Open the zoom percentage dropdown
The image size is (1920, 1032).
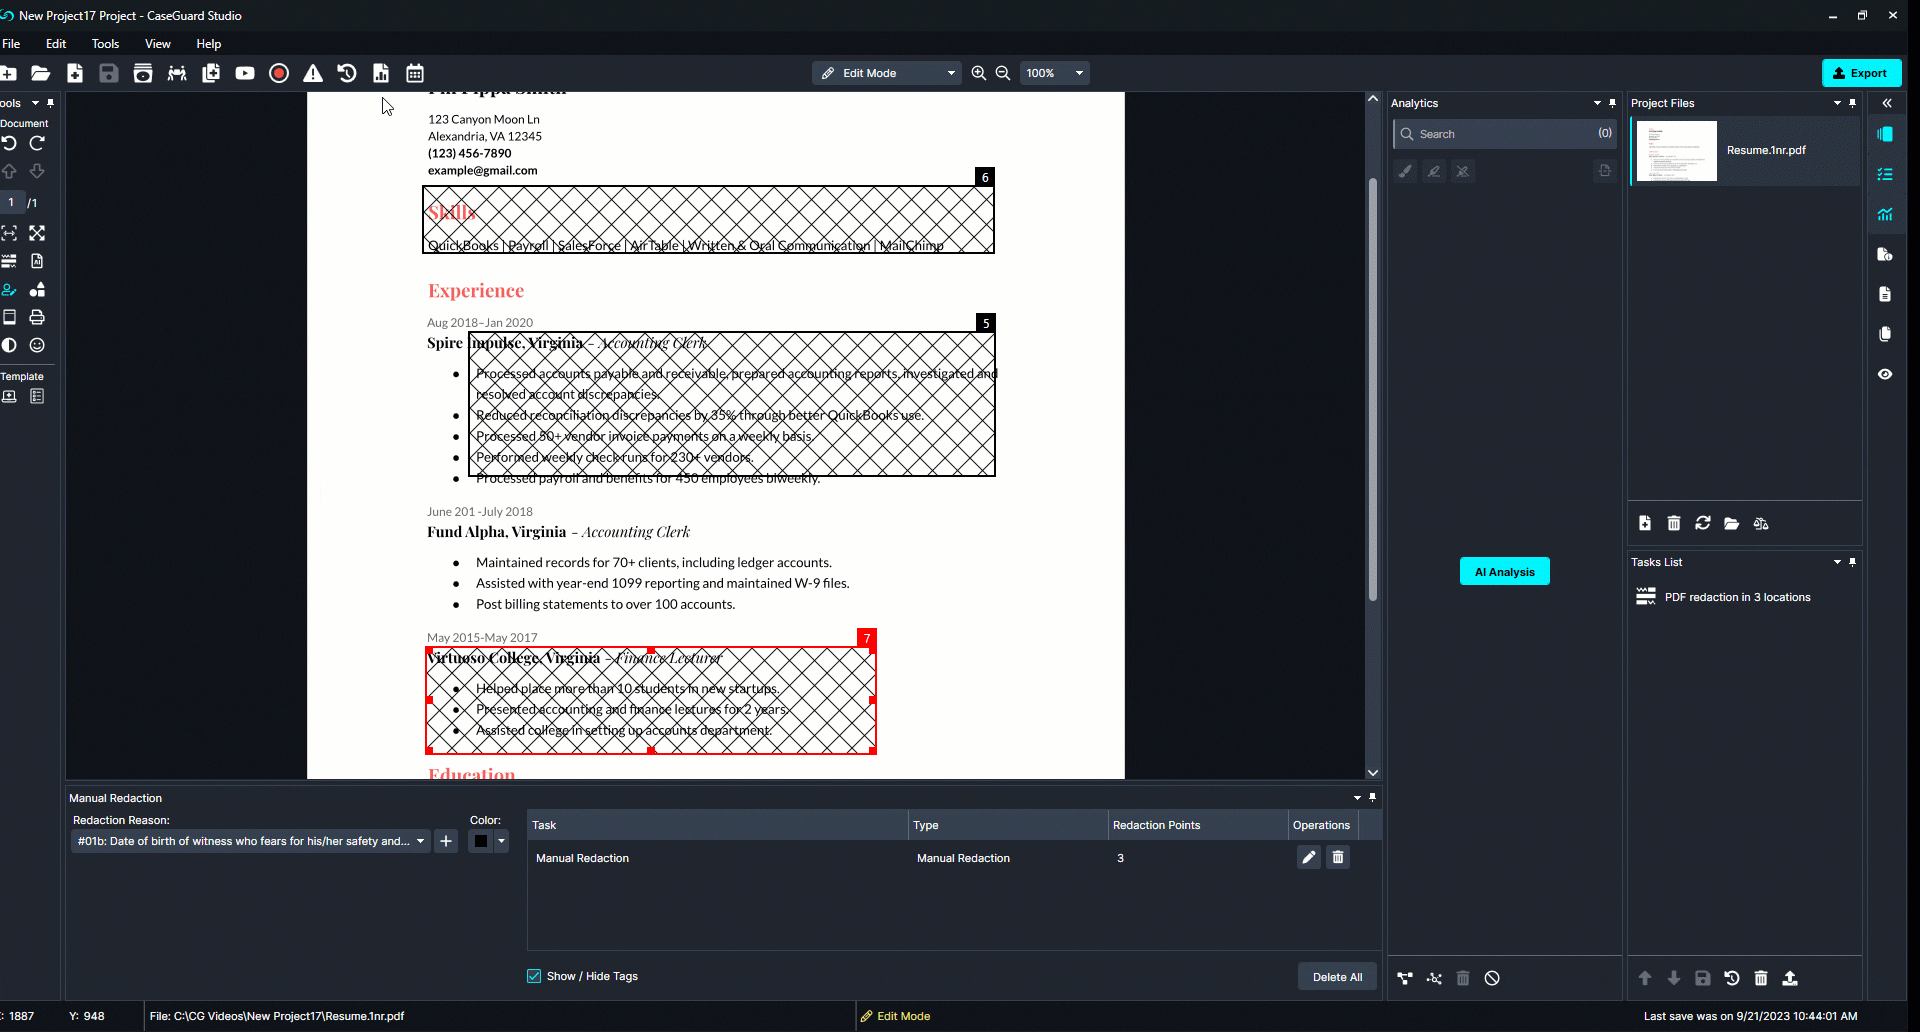[1079, 72]
